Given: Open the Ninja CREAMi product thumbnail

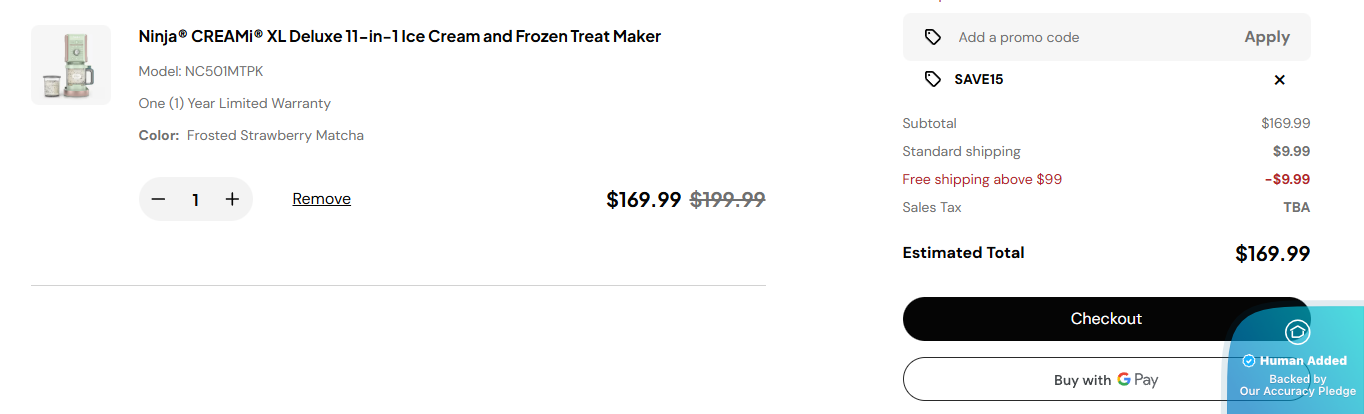Looking at the screenshot, I should click(x=71, y=65).
